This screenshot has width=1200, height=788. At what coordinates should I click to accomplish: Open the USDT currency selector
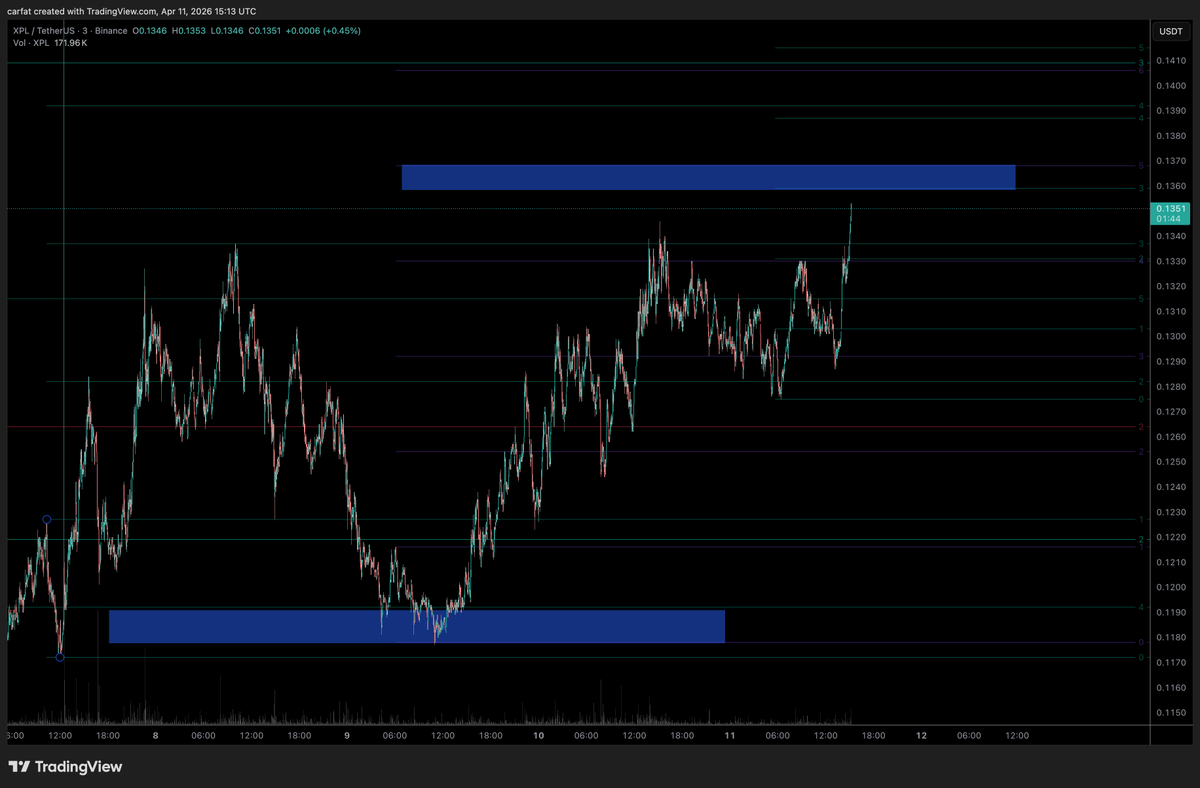(1169, 32)
